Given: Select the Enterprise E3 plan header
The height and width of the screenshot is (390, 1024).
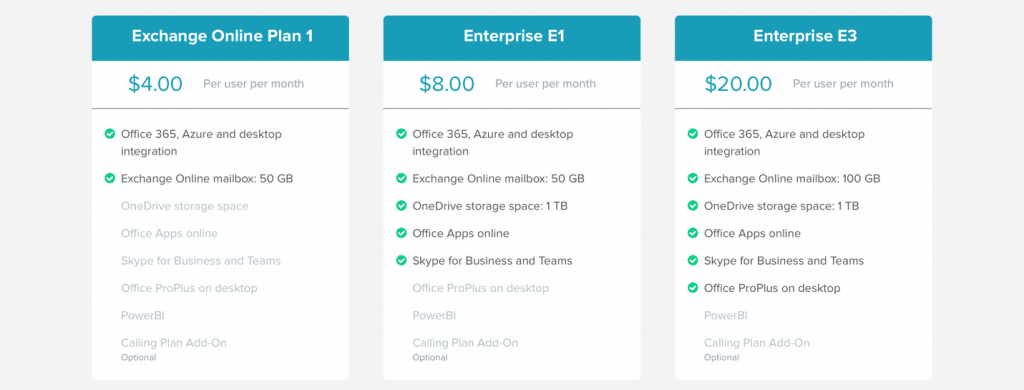Looking at the screenshot, I should point(803,38).
